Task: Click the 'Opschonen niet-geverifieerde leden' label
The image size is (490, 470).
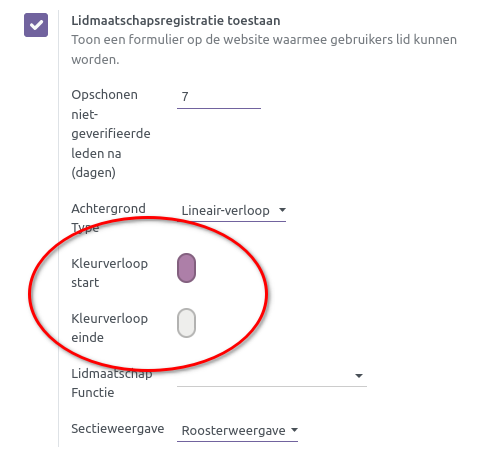Action: pos(111,134)
